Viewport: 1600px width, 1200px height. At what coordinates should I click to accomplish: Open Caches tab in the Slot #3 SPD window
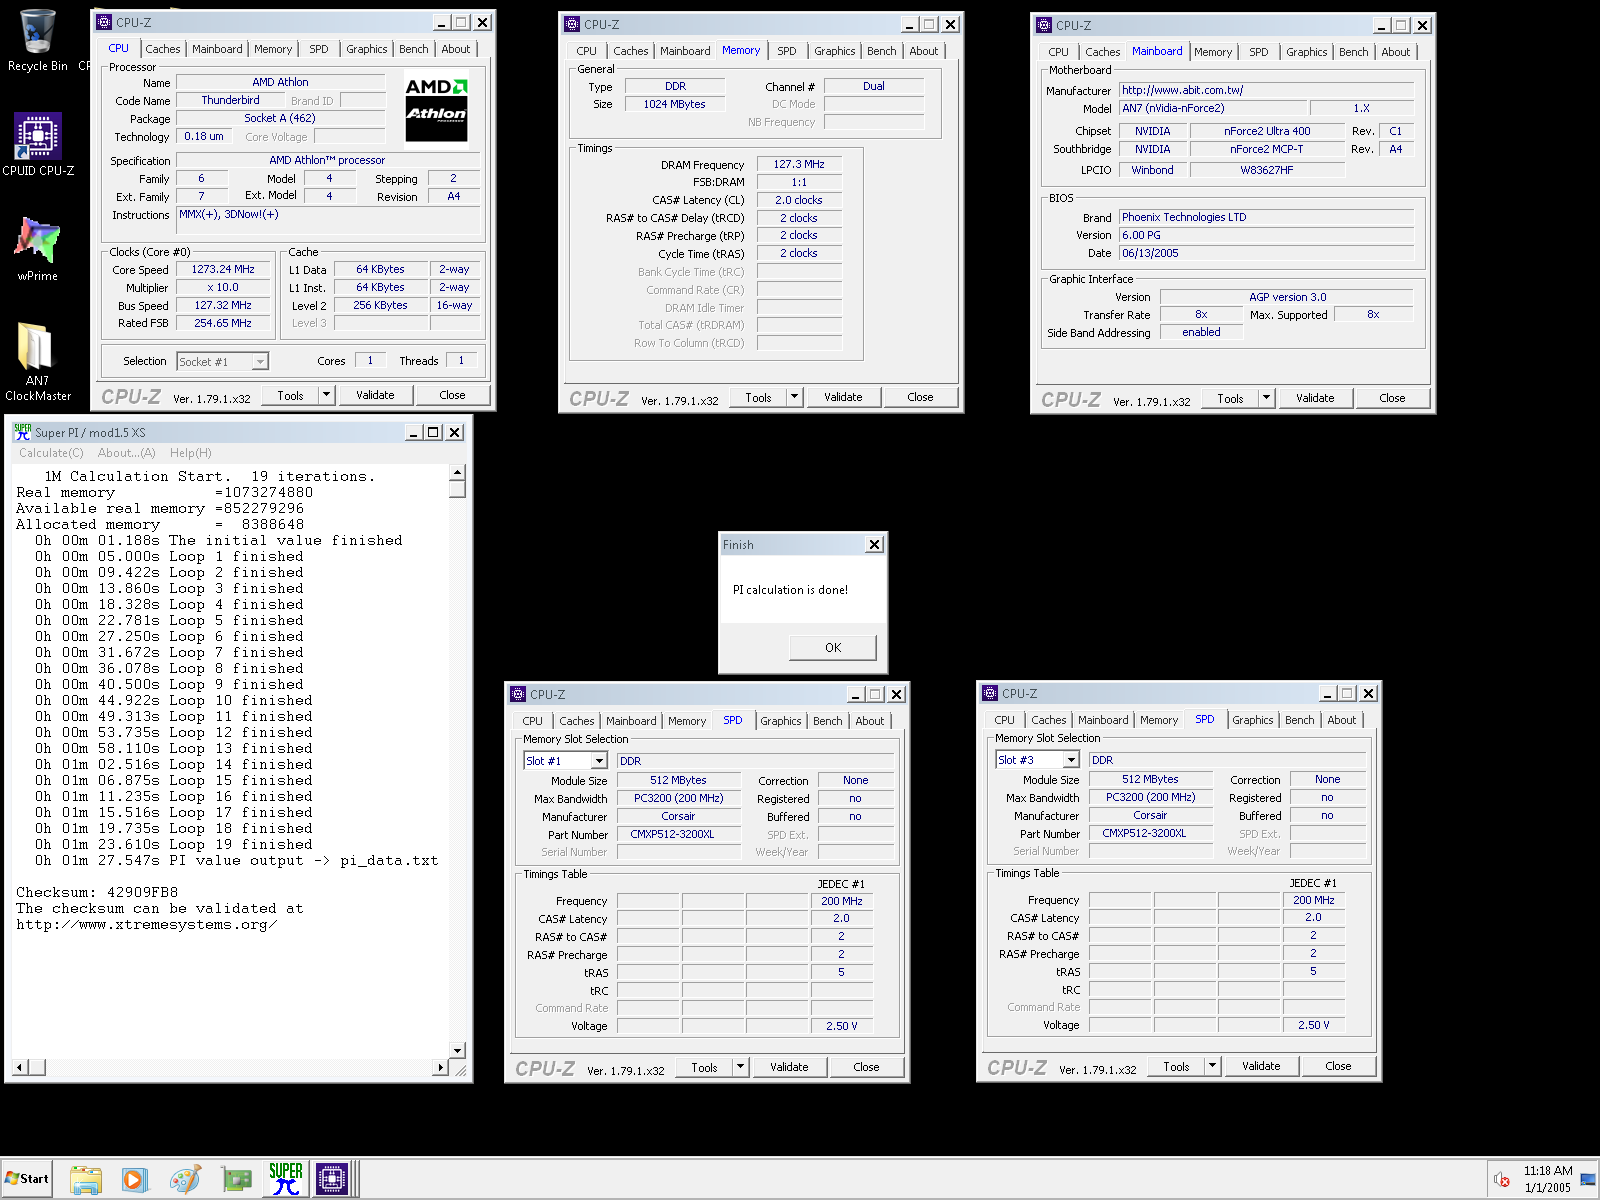pos(1048,720)
